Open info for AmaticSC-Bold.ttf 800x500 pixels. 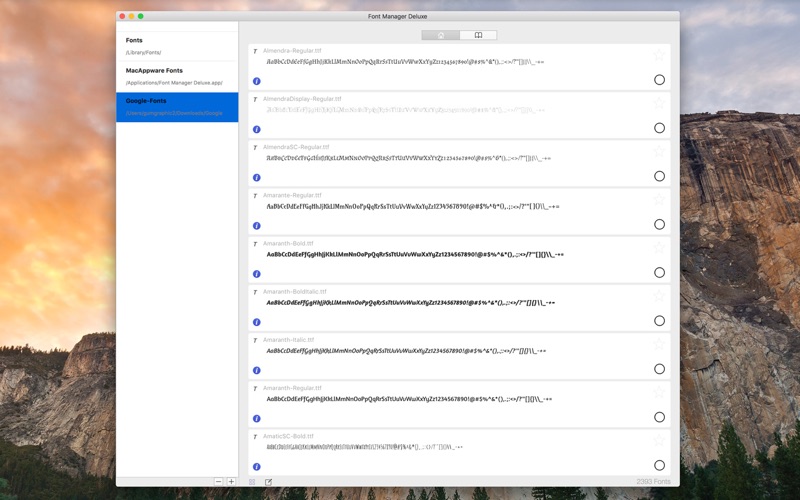[x=257, y=467]
